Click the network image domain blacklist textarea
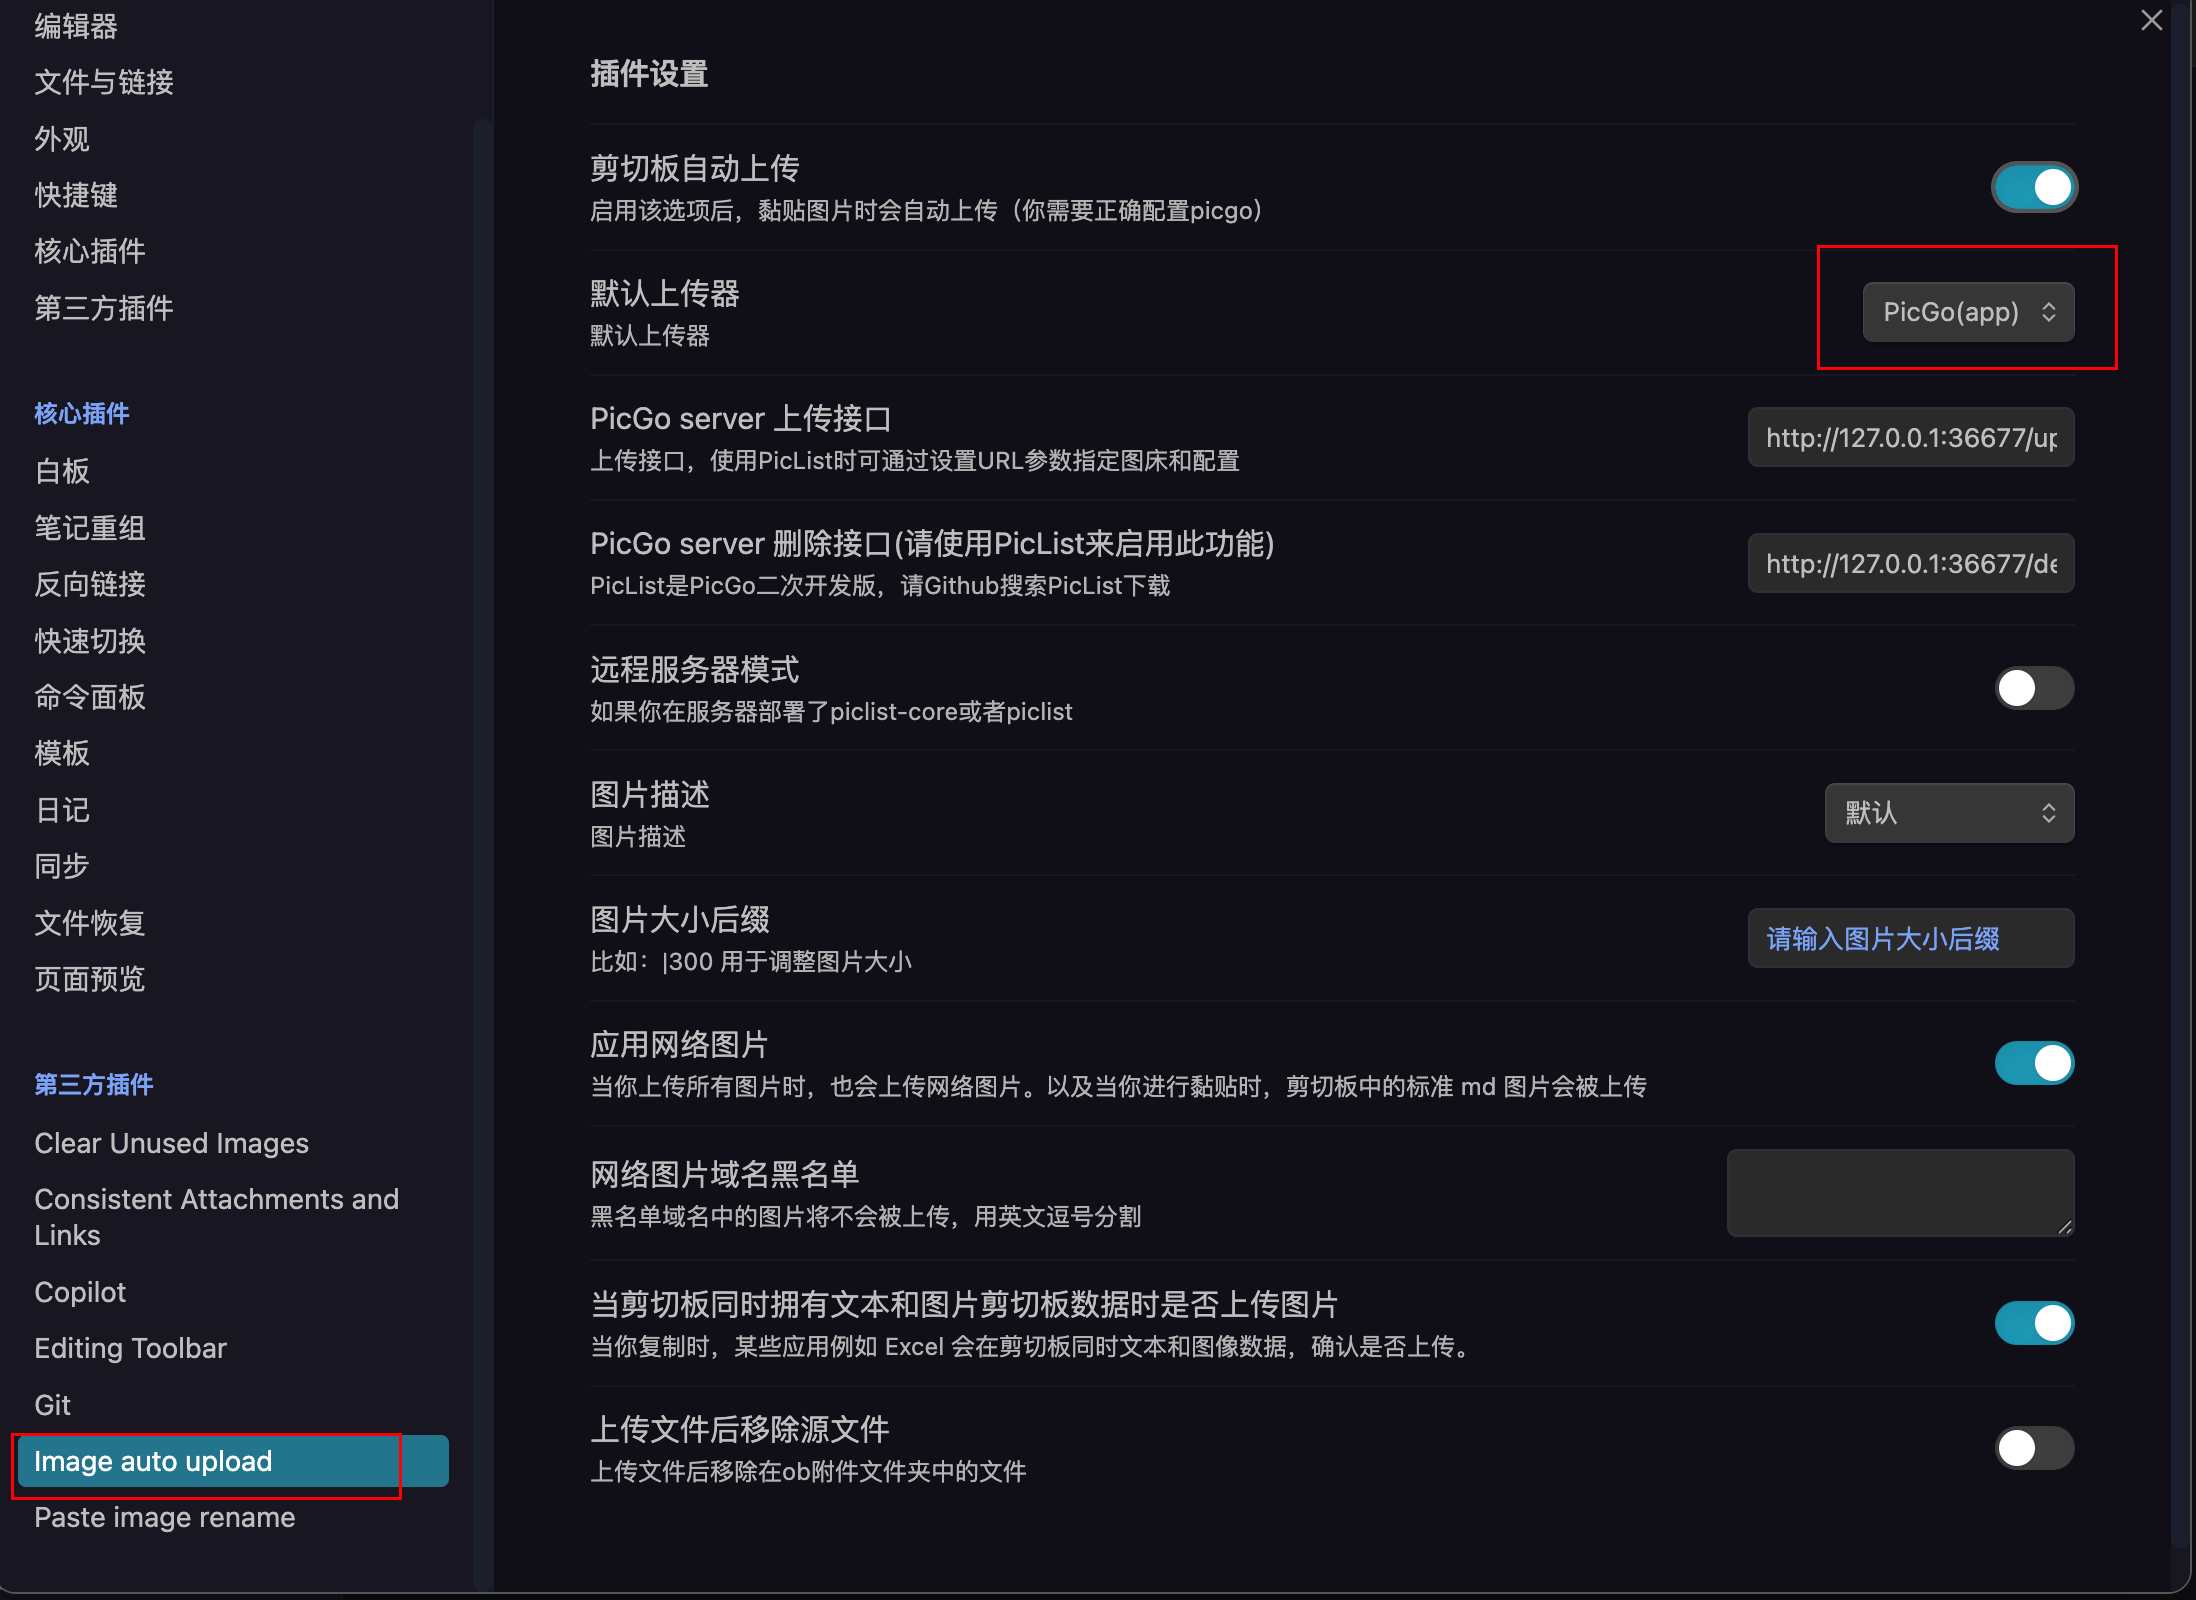2196x1600 pixels. click(x=1899, y=1192)
